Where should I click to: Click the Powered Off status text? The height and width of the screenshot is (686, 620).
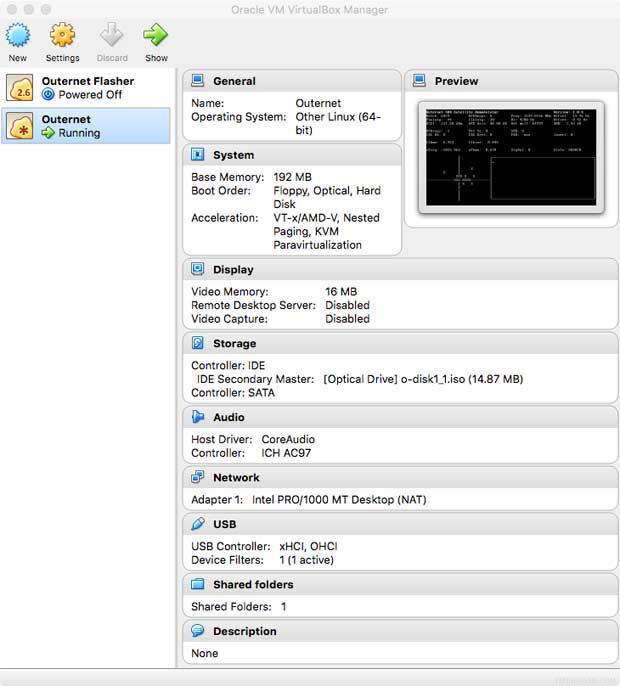[90, 95]
